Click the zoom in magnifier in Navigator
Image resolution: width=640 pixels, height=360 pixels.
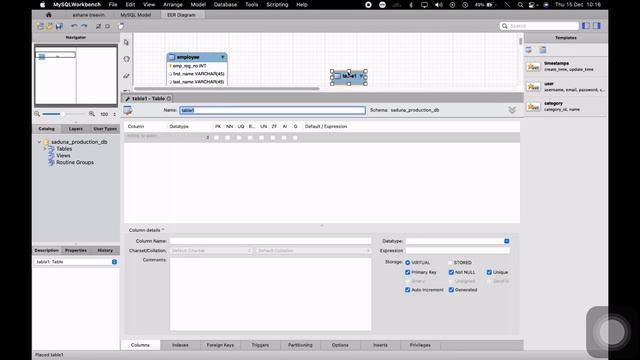click(92, 114)
